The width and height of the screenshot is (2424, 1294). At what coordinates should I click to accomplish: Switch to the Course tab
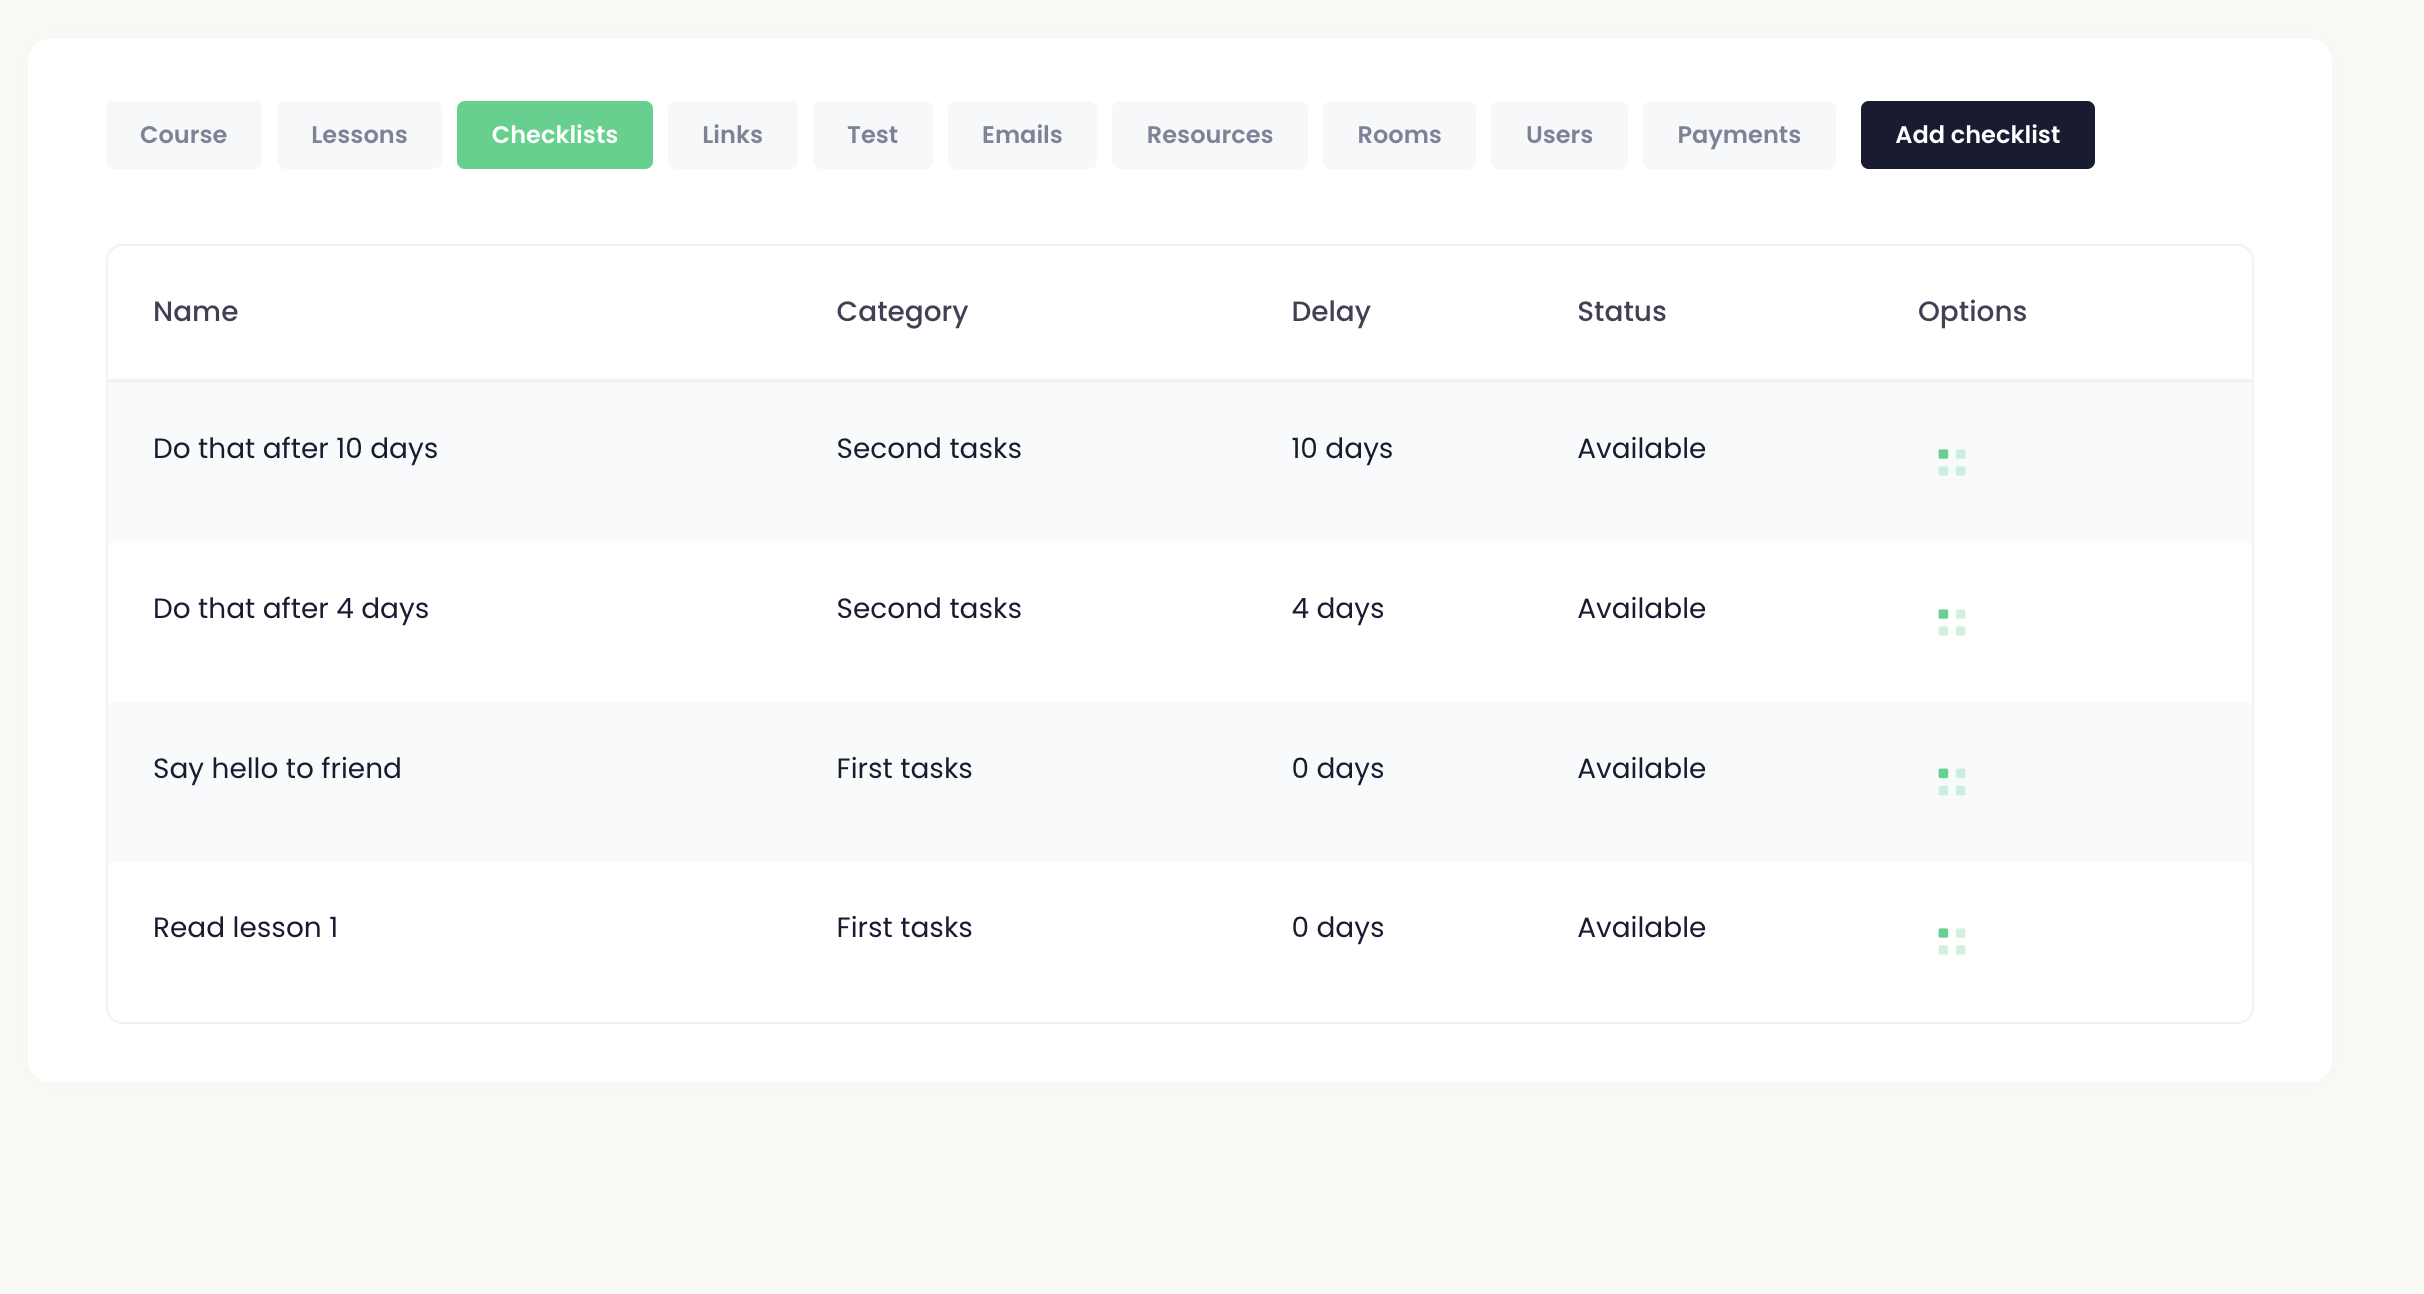point(183,135)
